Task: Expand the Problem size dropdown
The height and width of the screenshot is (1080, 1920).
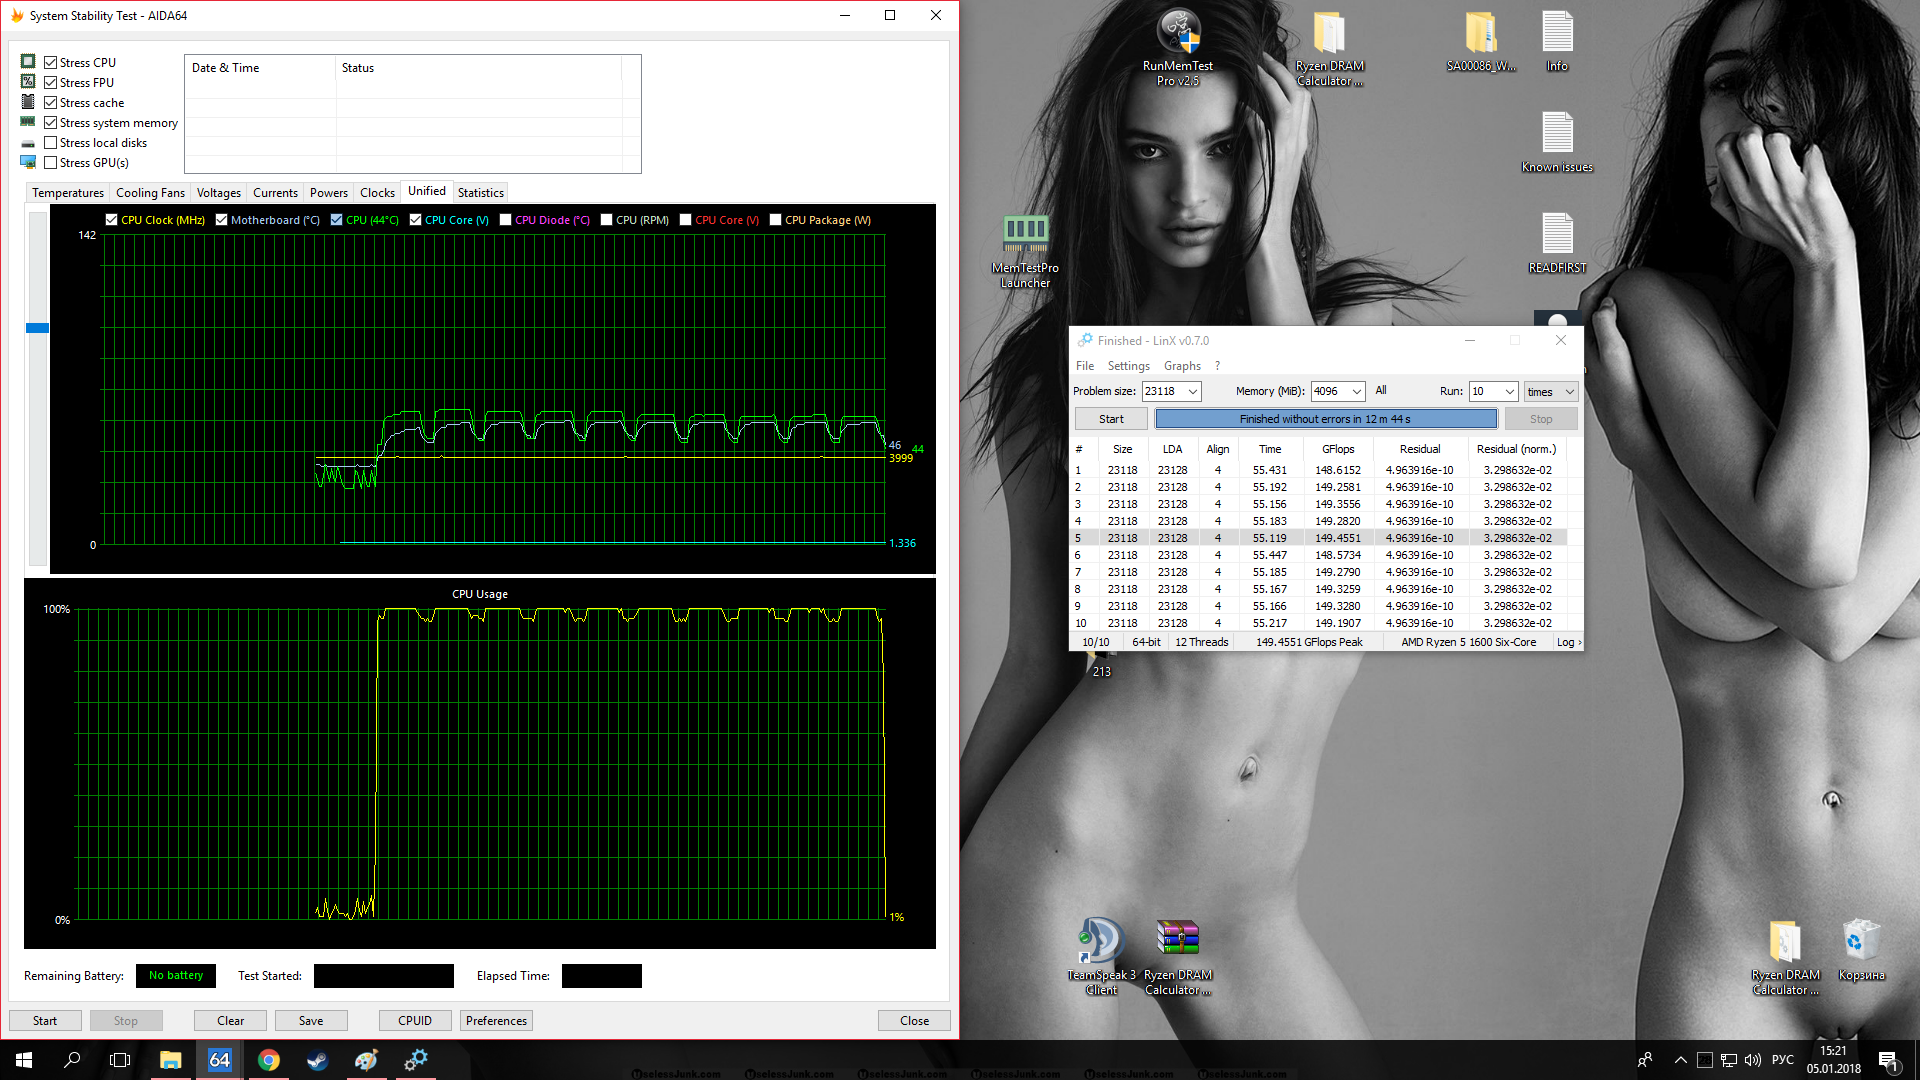Action: coord(1193,392)
